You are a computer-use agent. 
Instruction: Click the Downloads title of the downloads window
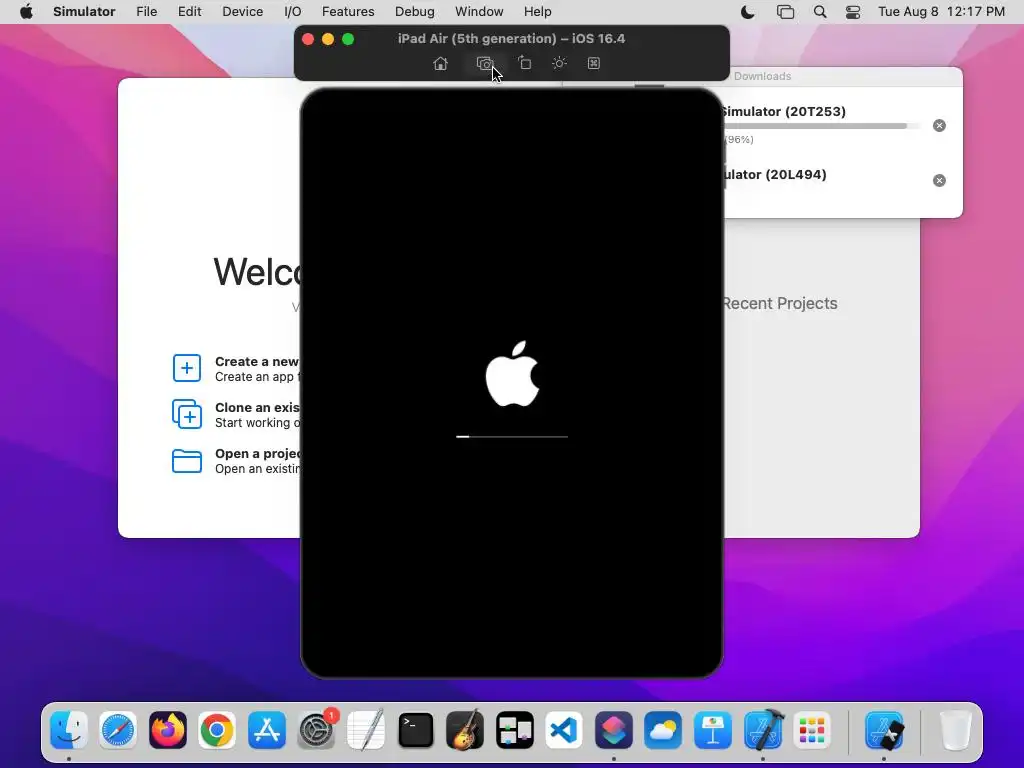pos(762,76)
